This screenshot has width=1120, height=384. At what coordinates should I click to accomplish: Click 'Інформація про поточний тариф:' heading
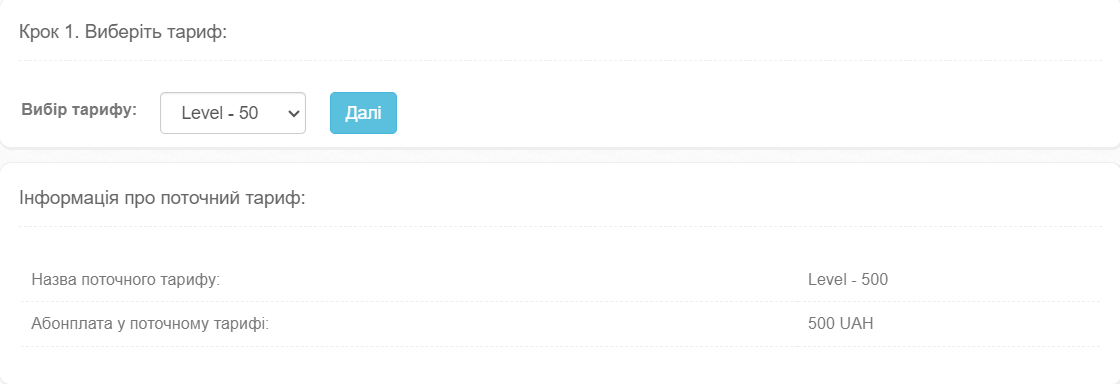click(x=162, y=198)
